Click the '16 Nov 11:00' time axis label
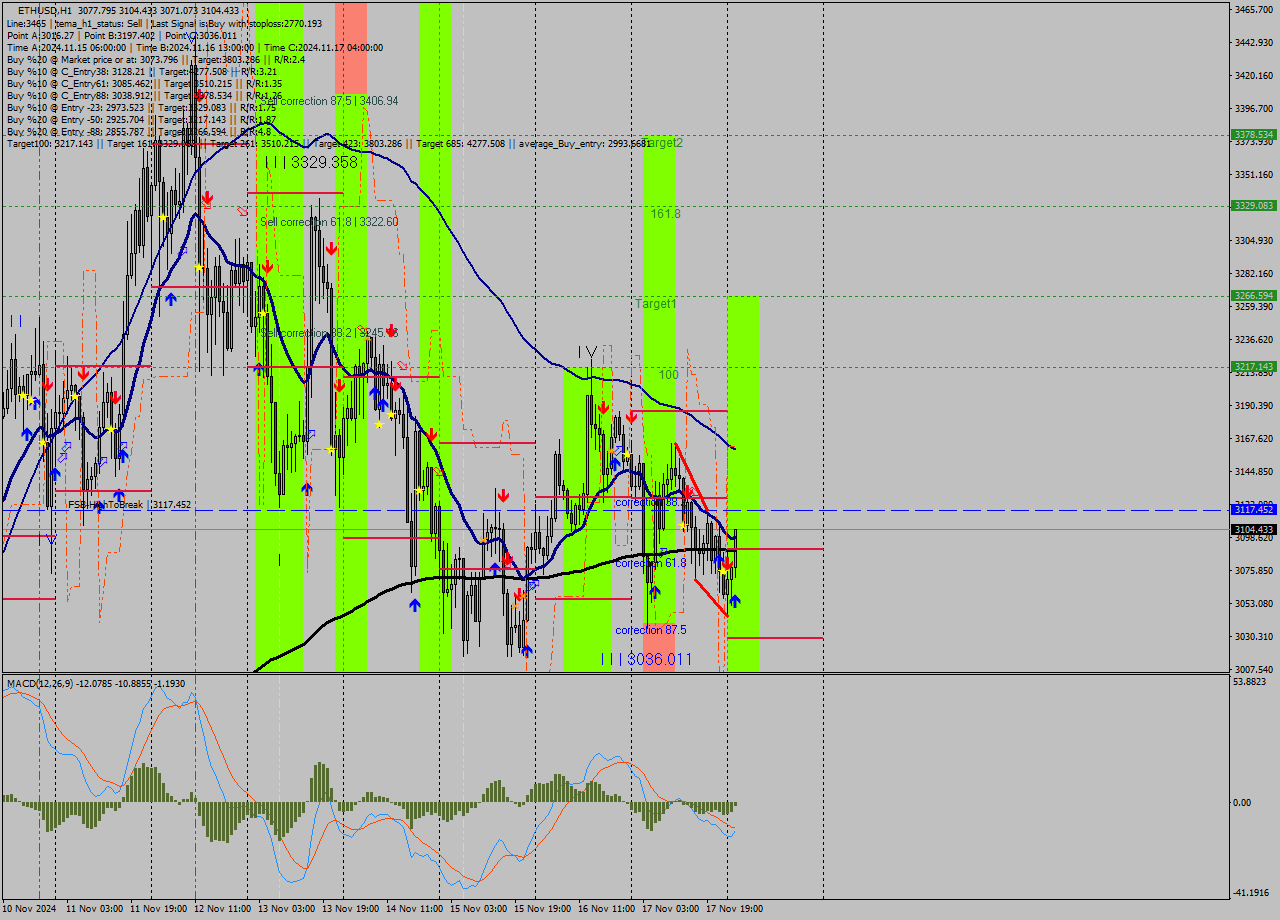 point(606,909)
